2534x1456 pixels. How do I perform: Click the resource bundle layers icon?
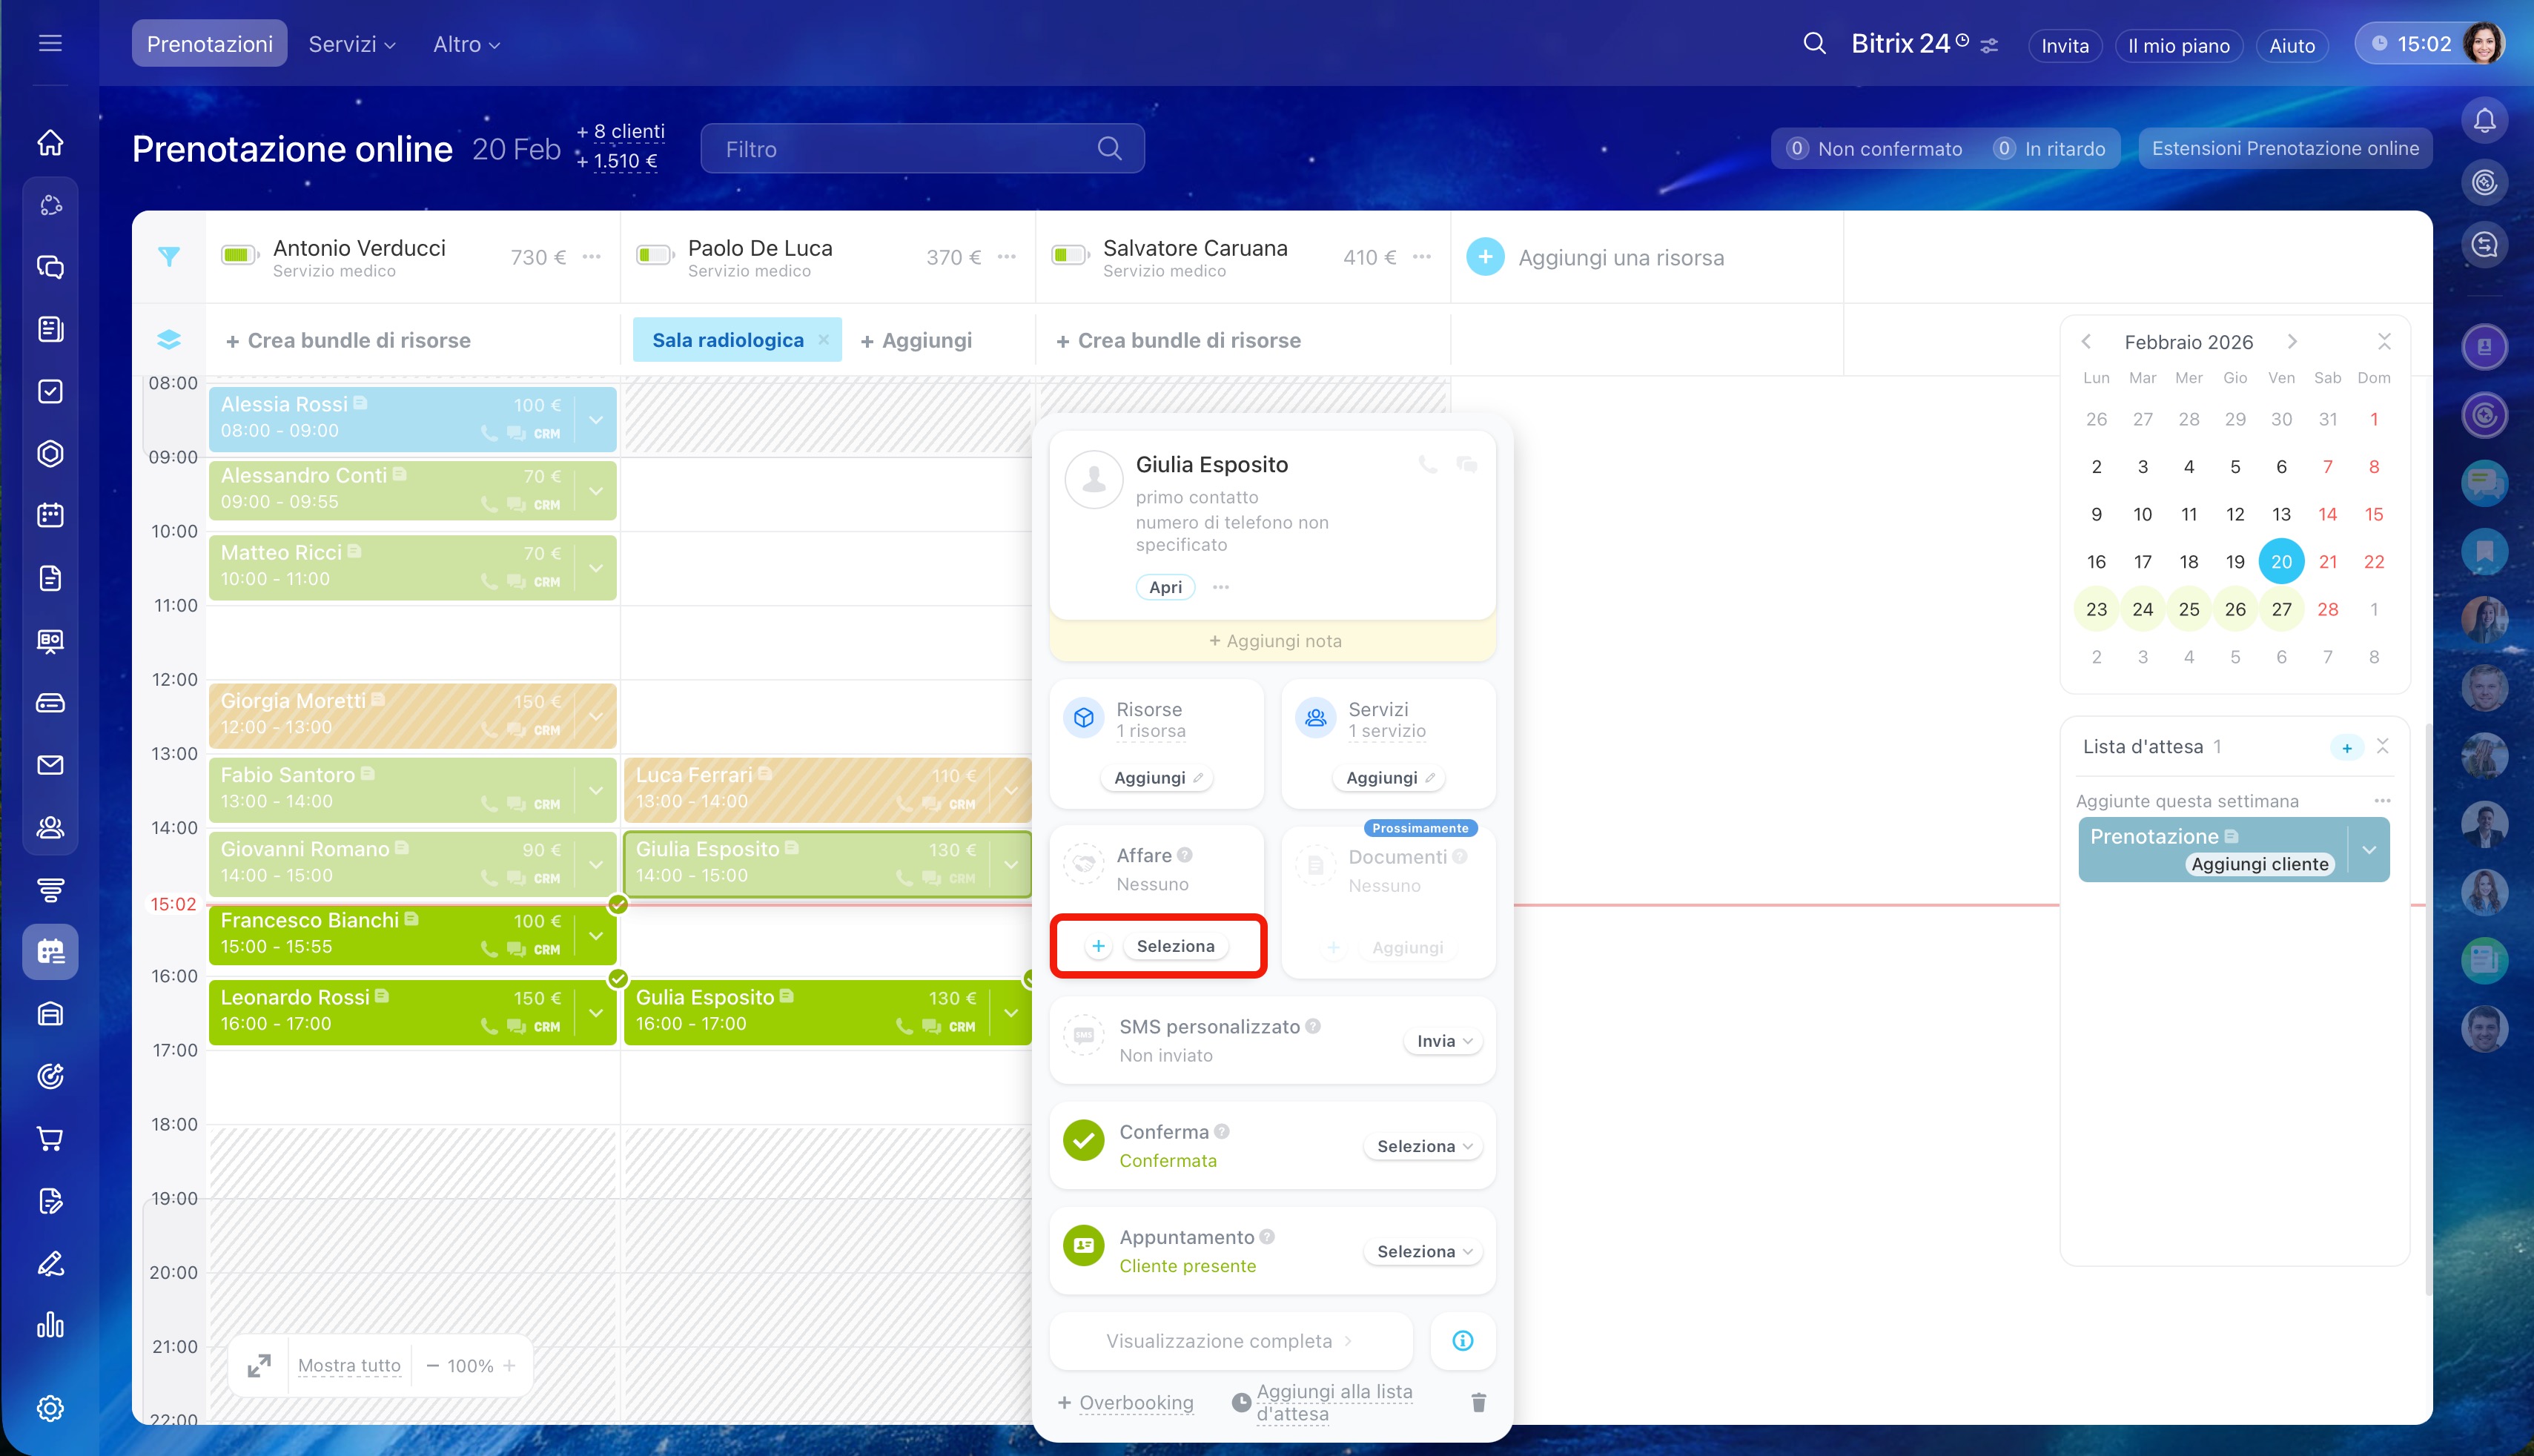coord(169,340)
